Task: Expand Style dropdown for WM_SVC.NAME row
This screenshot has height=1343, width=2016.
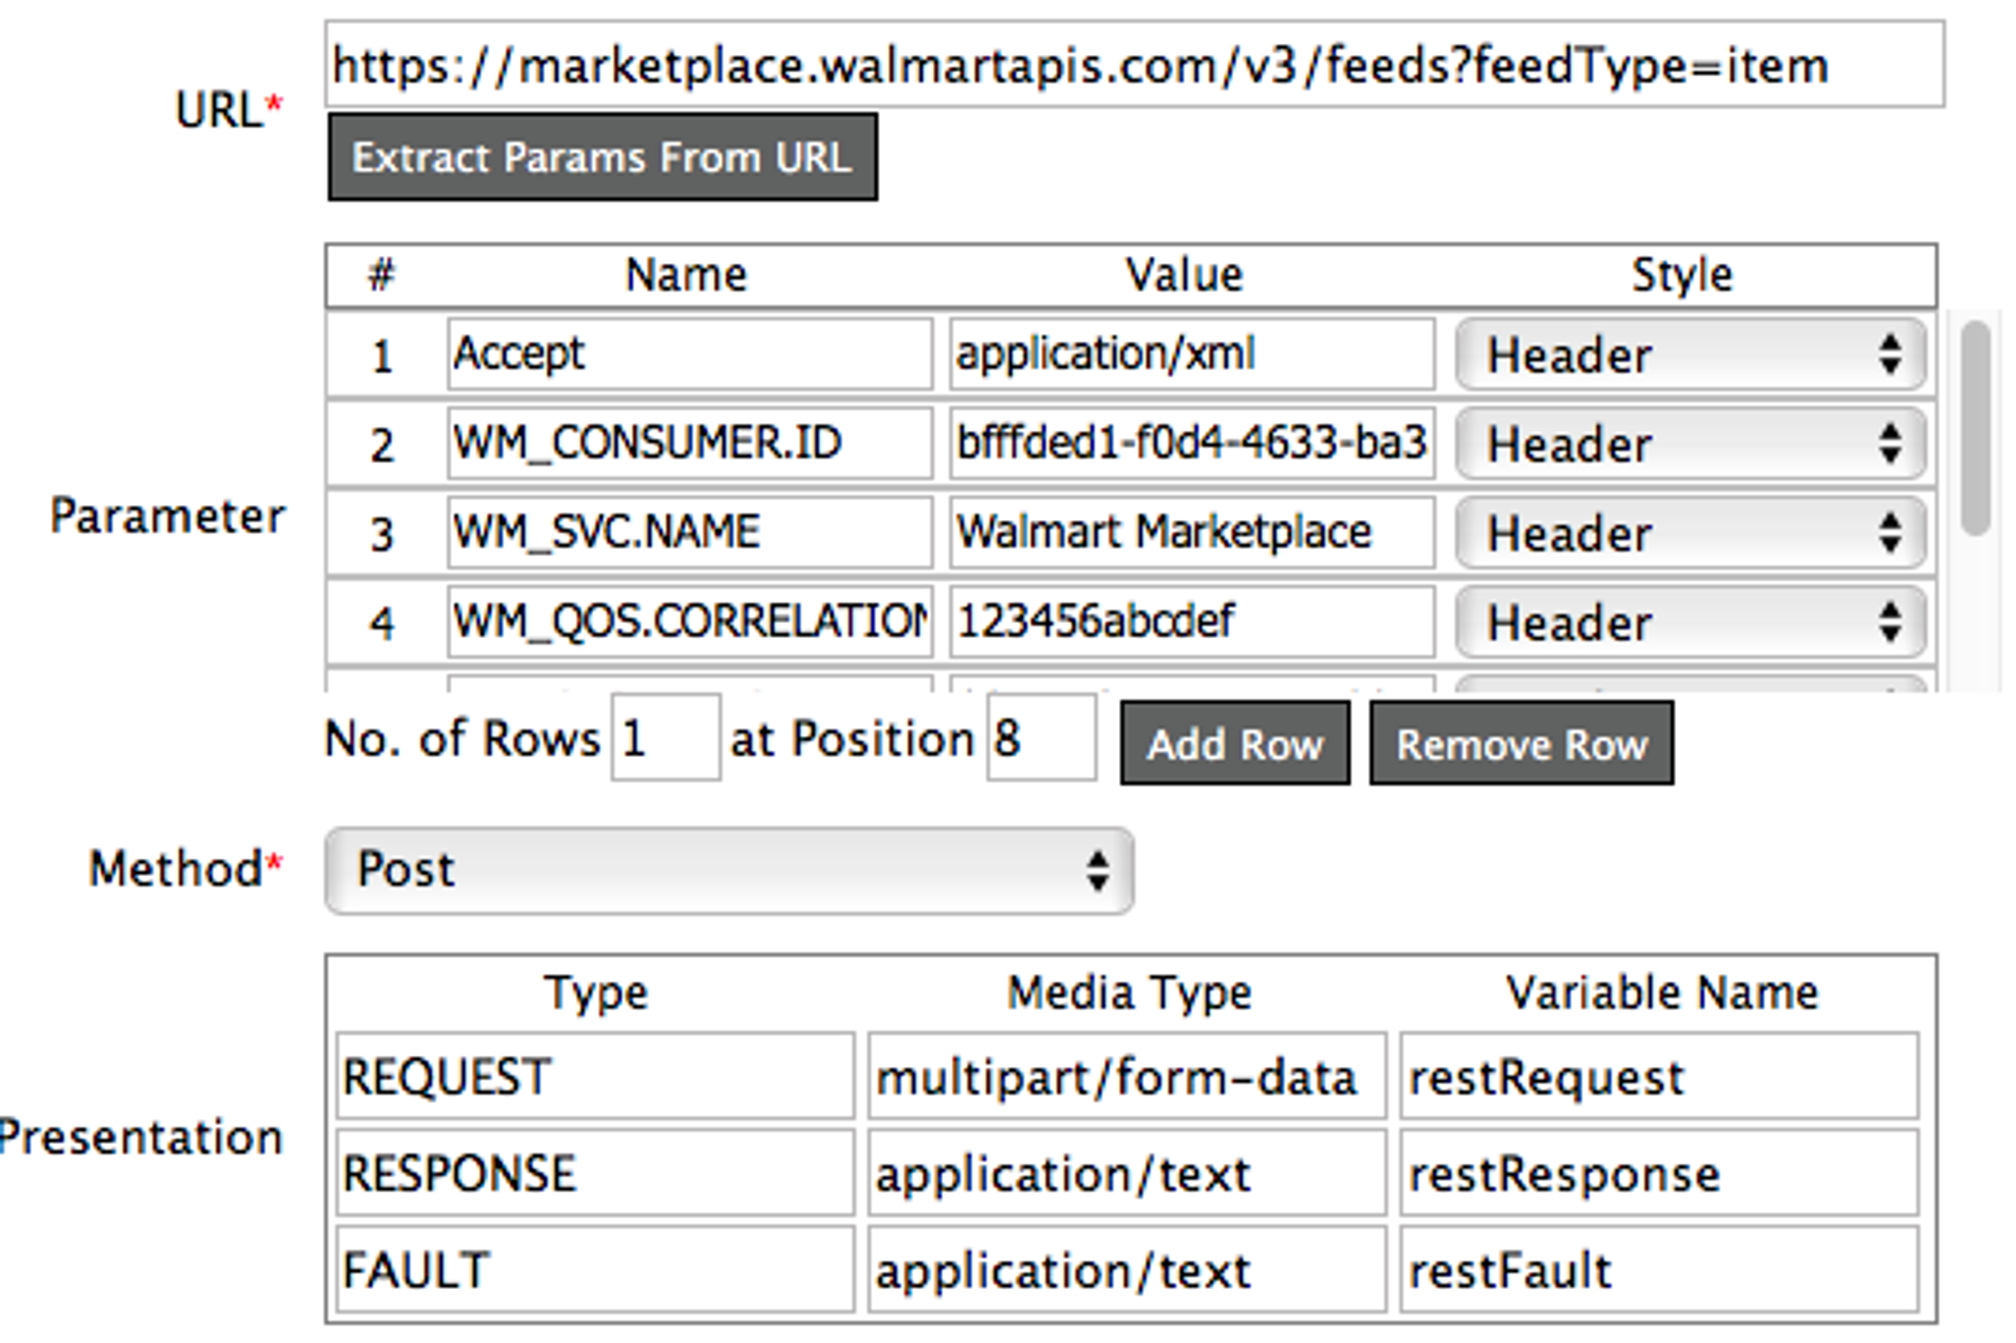Action: pyautogui.click(x=1689, y=533)
